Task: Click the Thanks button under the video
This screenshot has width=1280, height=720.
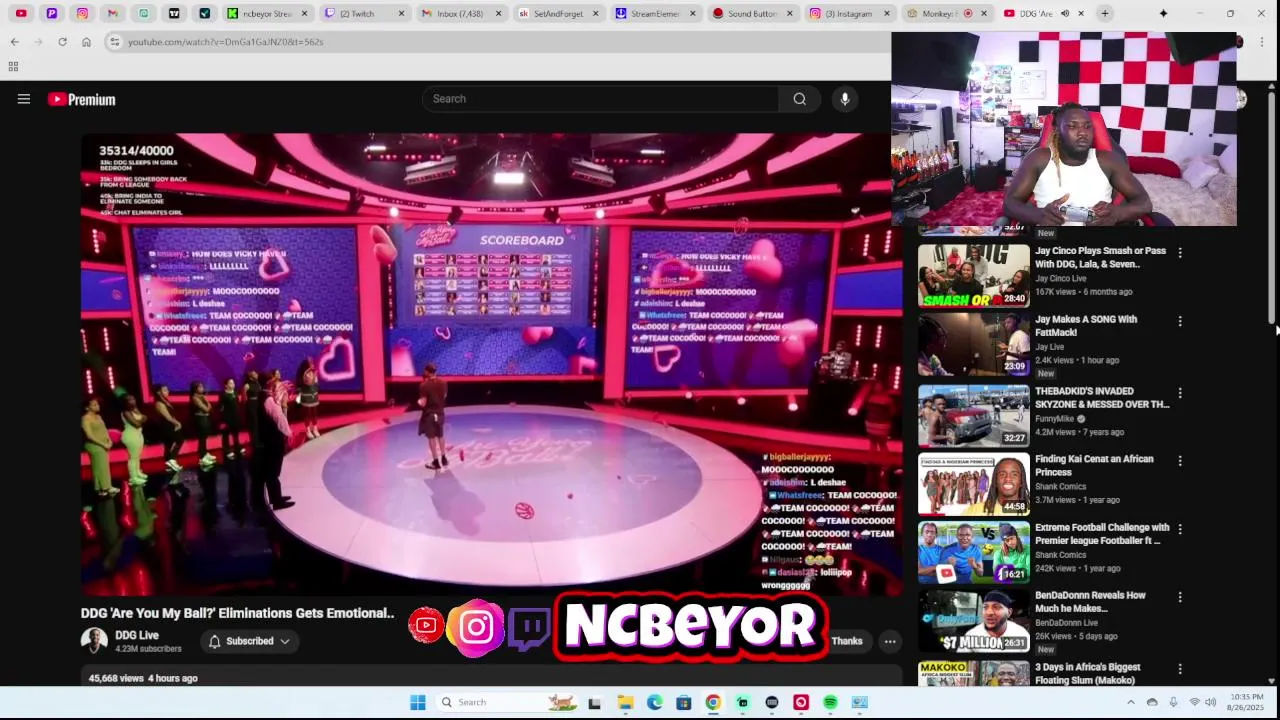Action: (x=846, y=641)
